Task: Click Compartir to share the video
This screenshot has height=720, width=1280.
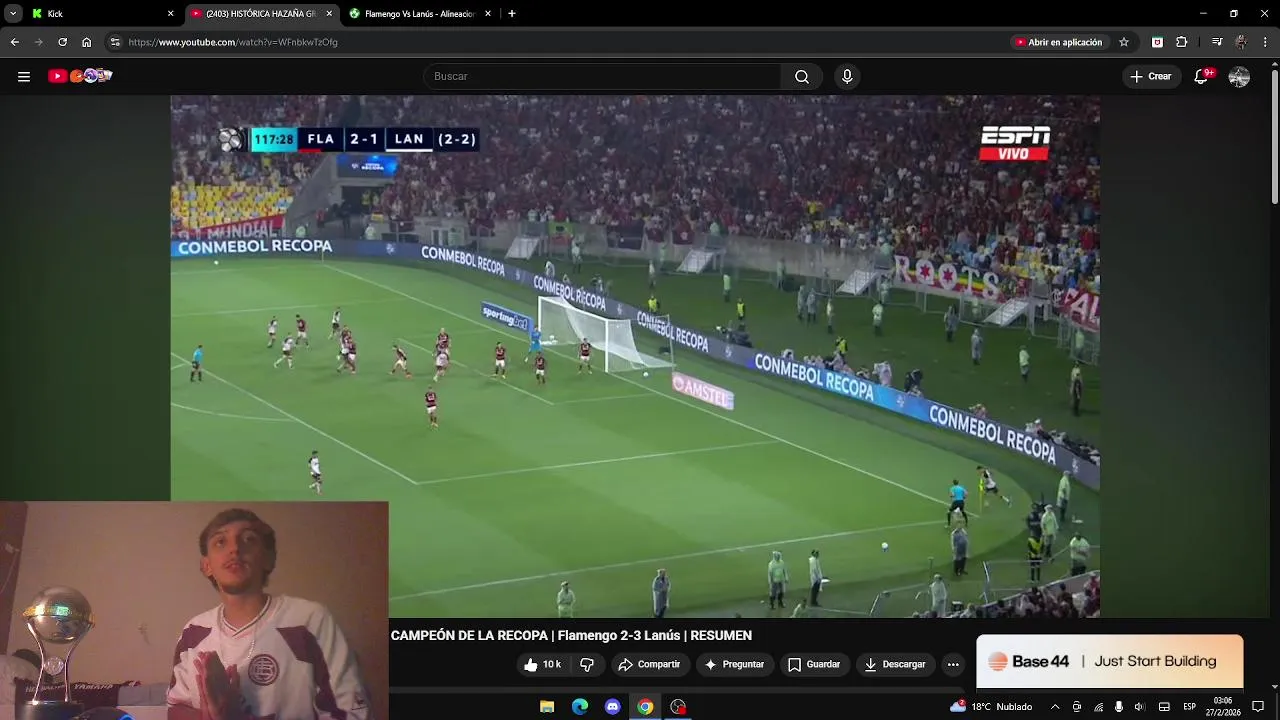Action: tap(649, 664)
